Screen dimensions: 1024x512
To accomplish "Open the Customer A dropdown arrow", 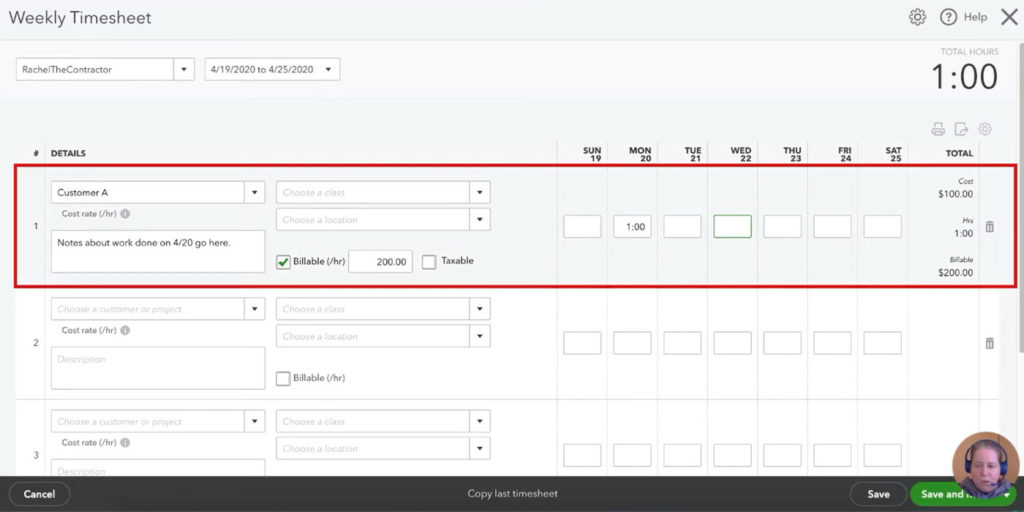I will point(255,192).
